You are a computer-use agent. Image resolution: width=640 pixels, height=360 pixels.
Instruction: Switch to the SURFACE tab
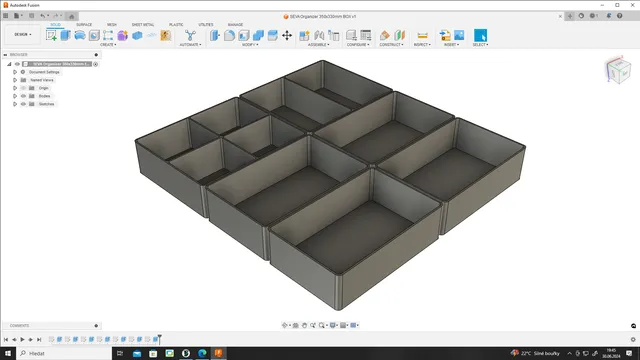pyautogui.click(x=84, y=24)
